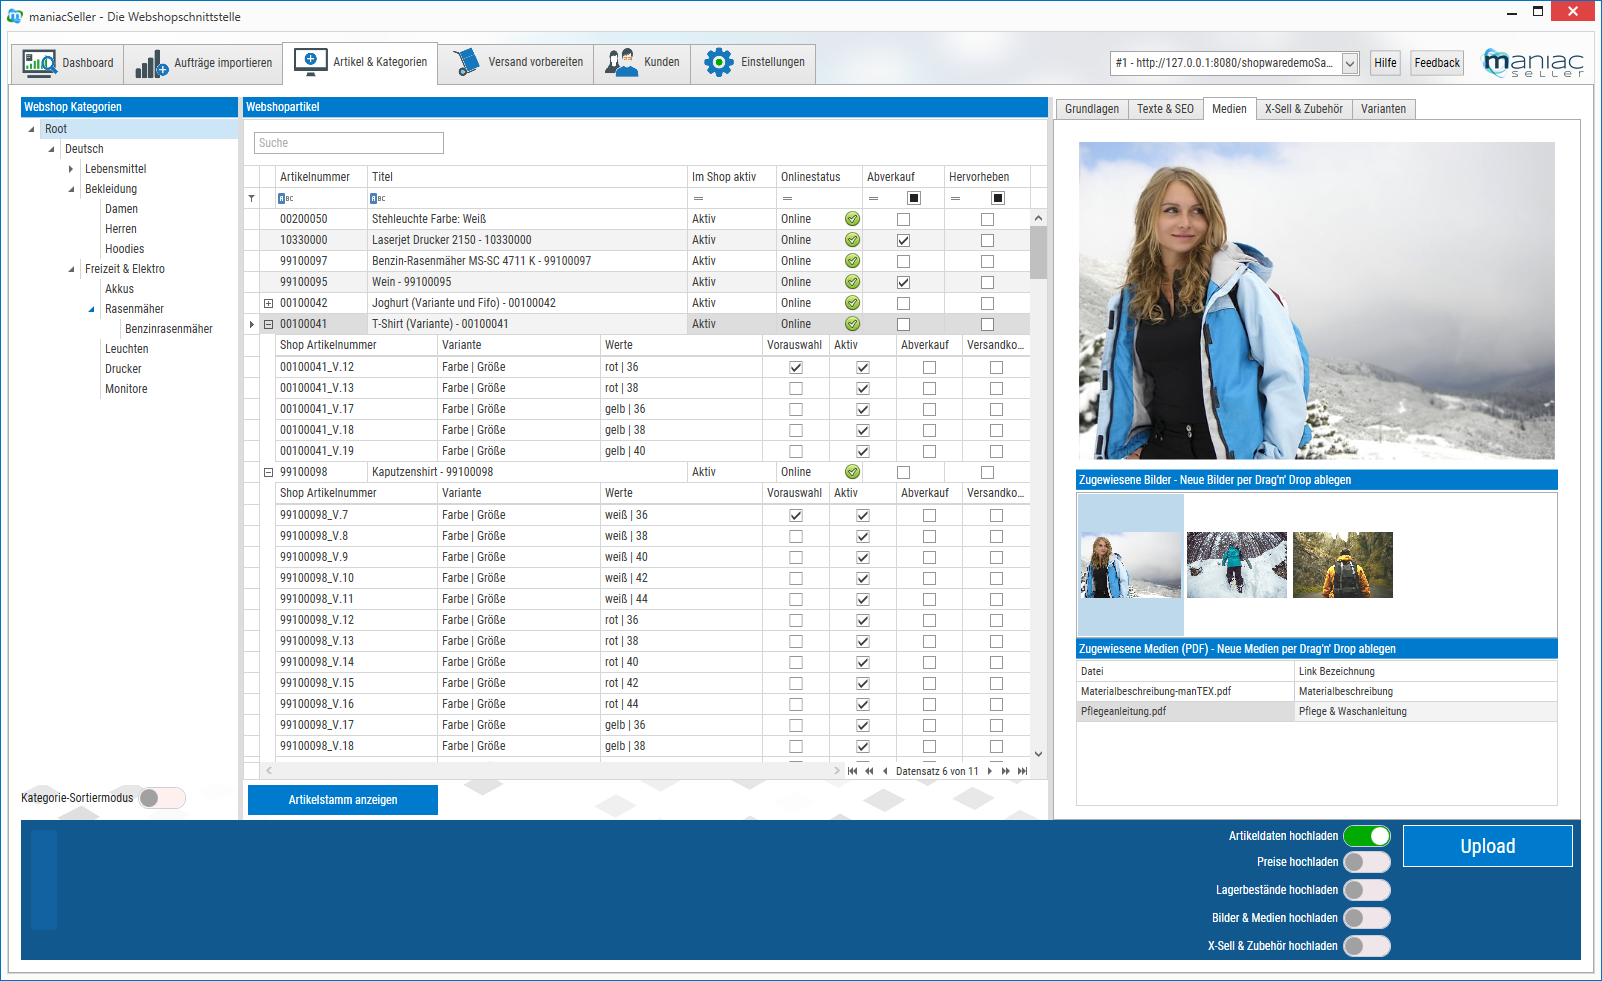Toggle Artikeldaten hochladen switch off
1602x981 pixels.
[1366, 836]
